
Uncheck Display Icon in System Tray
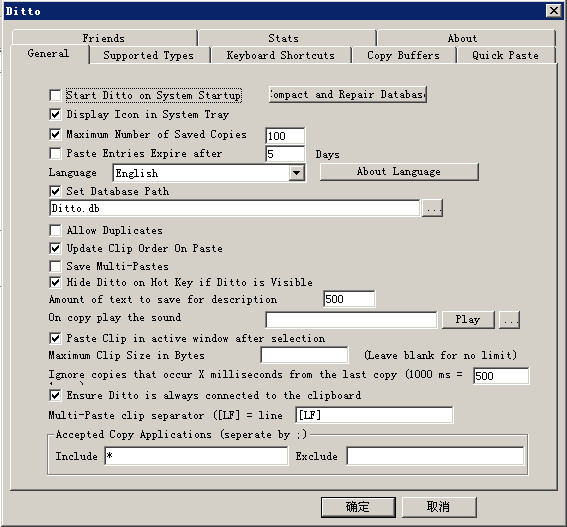(x=55, y=115)
